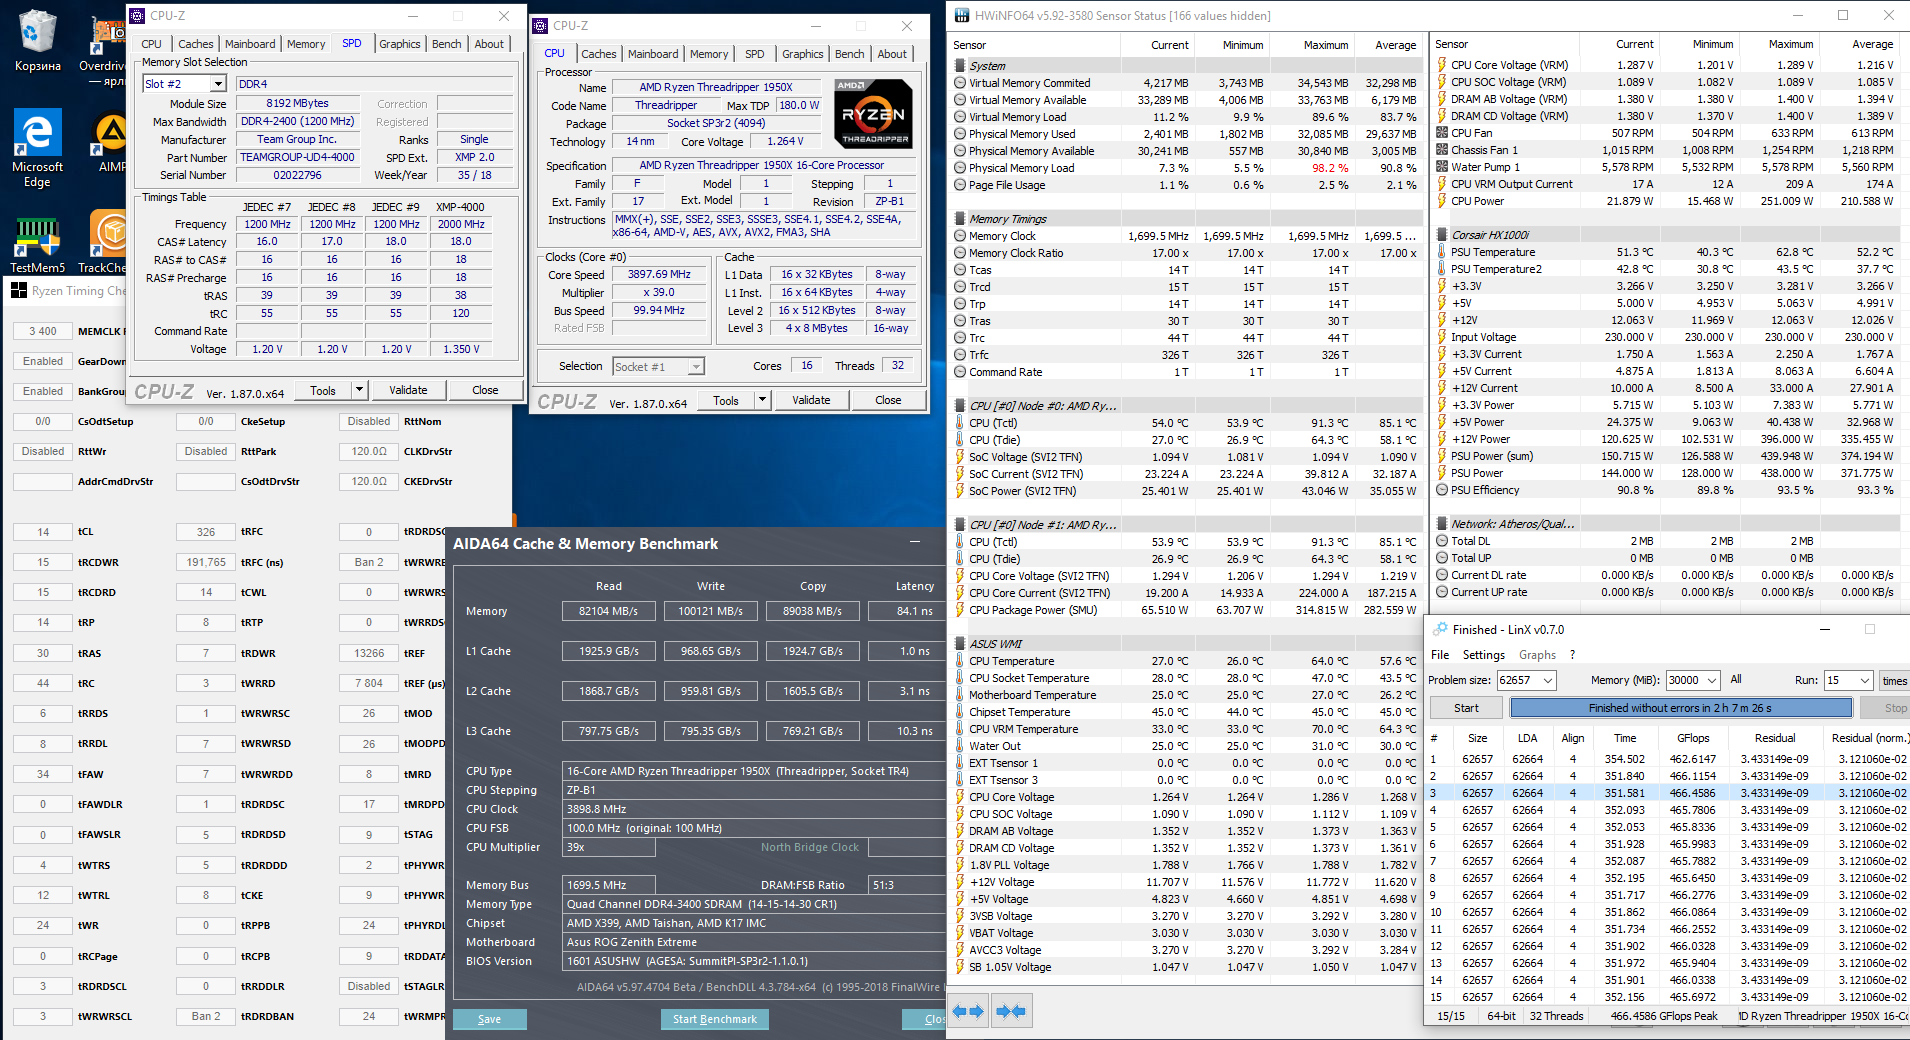Open the LinX File menu
The height and width of the screenshot is (1040, 1910).
point(1440,654)
